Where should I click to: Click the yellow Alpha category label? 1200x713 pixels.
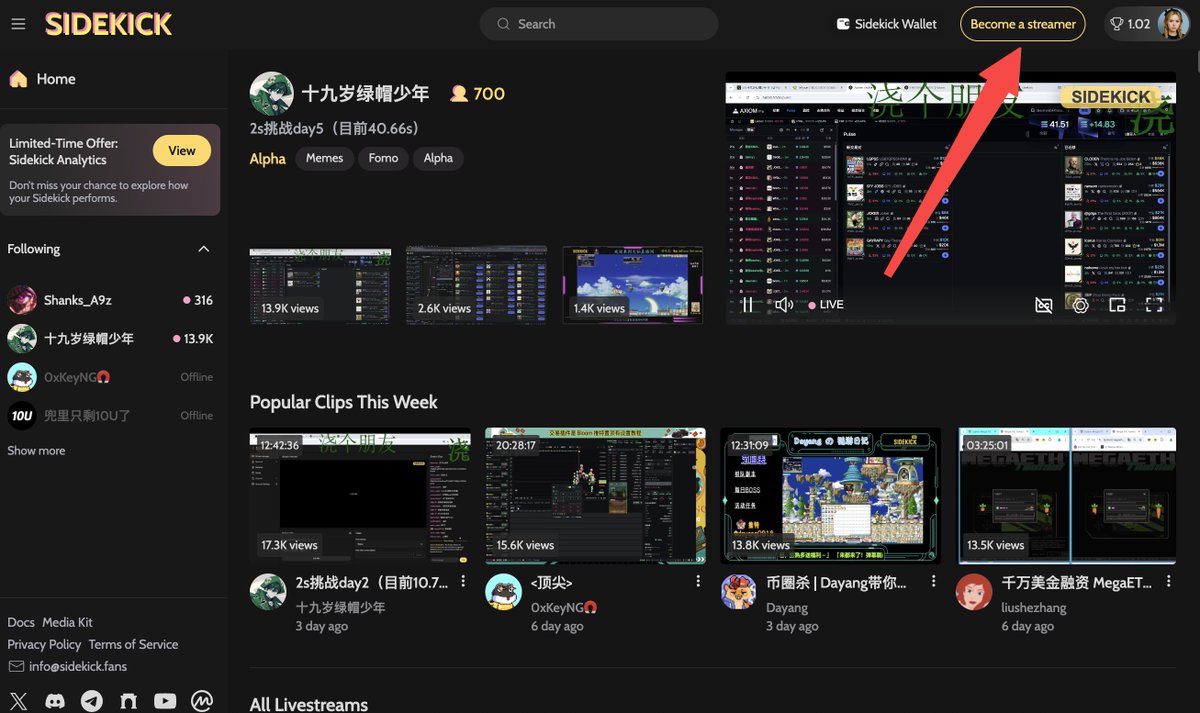coord(268,158)
